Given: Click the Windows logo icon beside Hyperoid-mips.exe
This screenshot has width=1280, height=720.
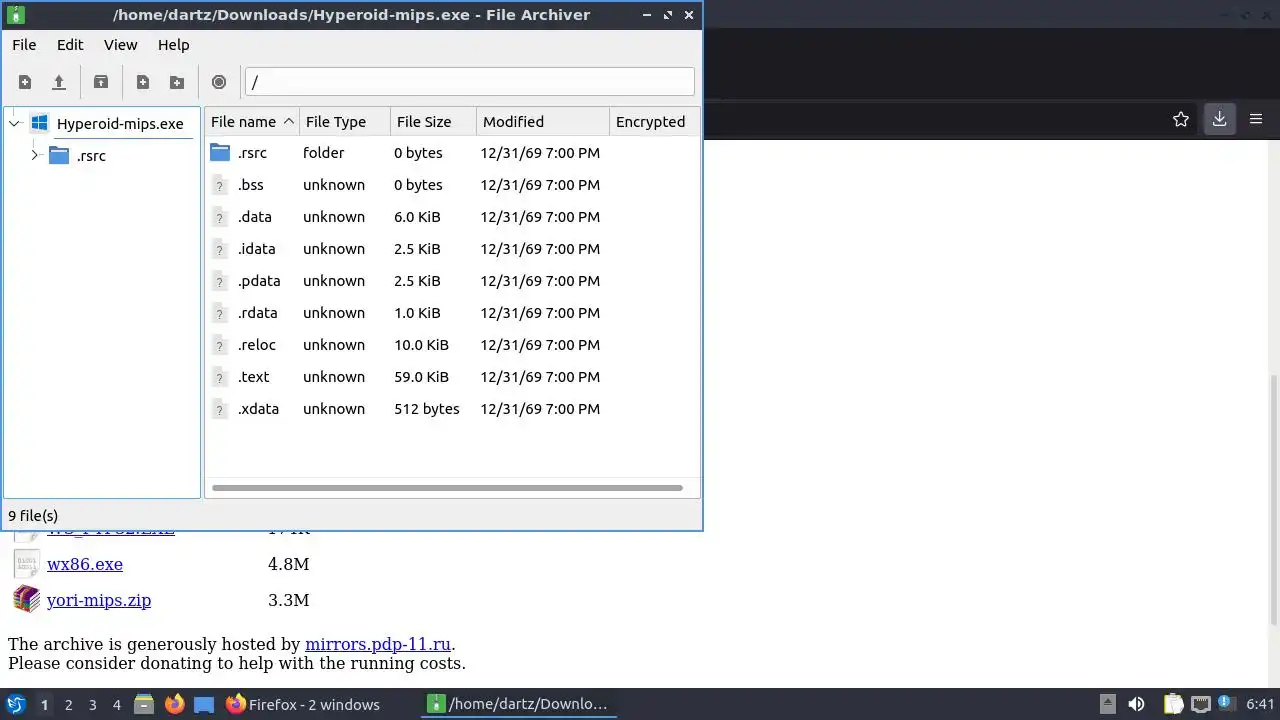Looking at the screenshot, I should pyautogui.click(x=39, y=123).
